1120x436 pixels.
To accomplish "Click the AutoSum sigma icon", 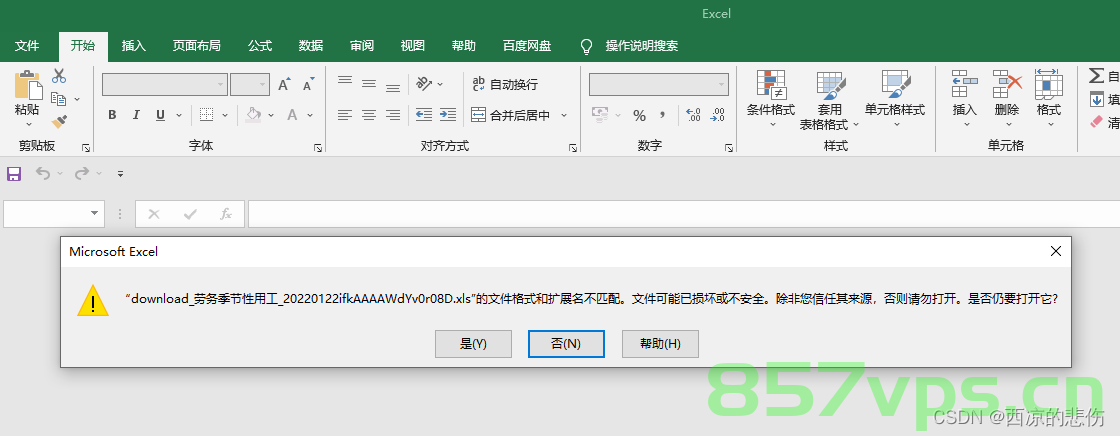I will 1096,76.
